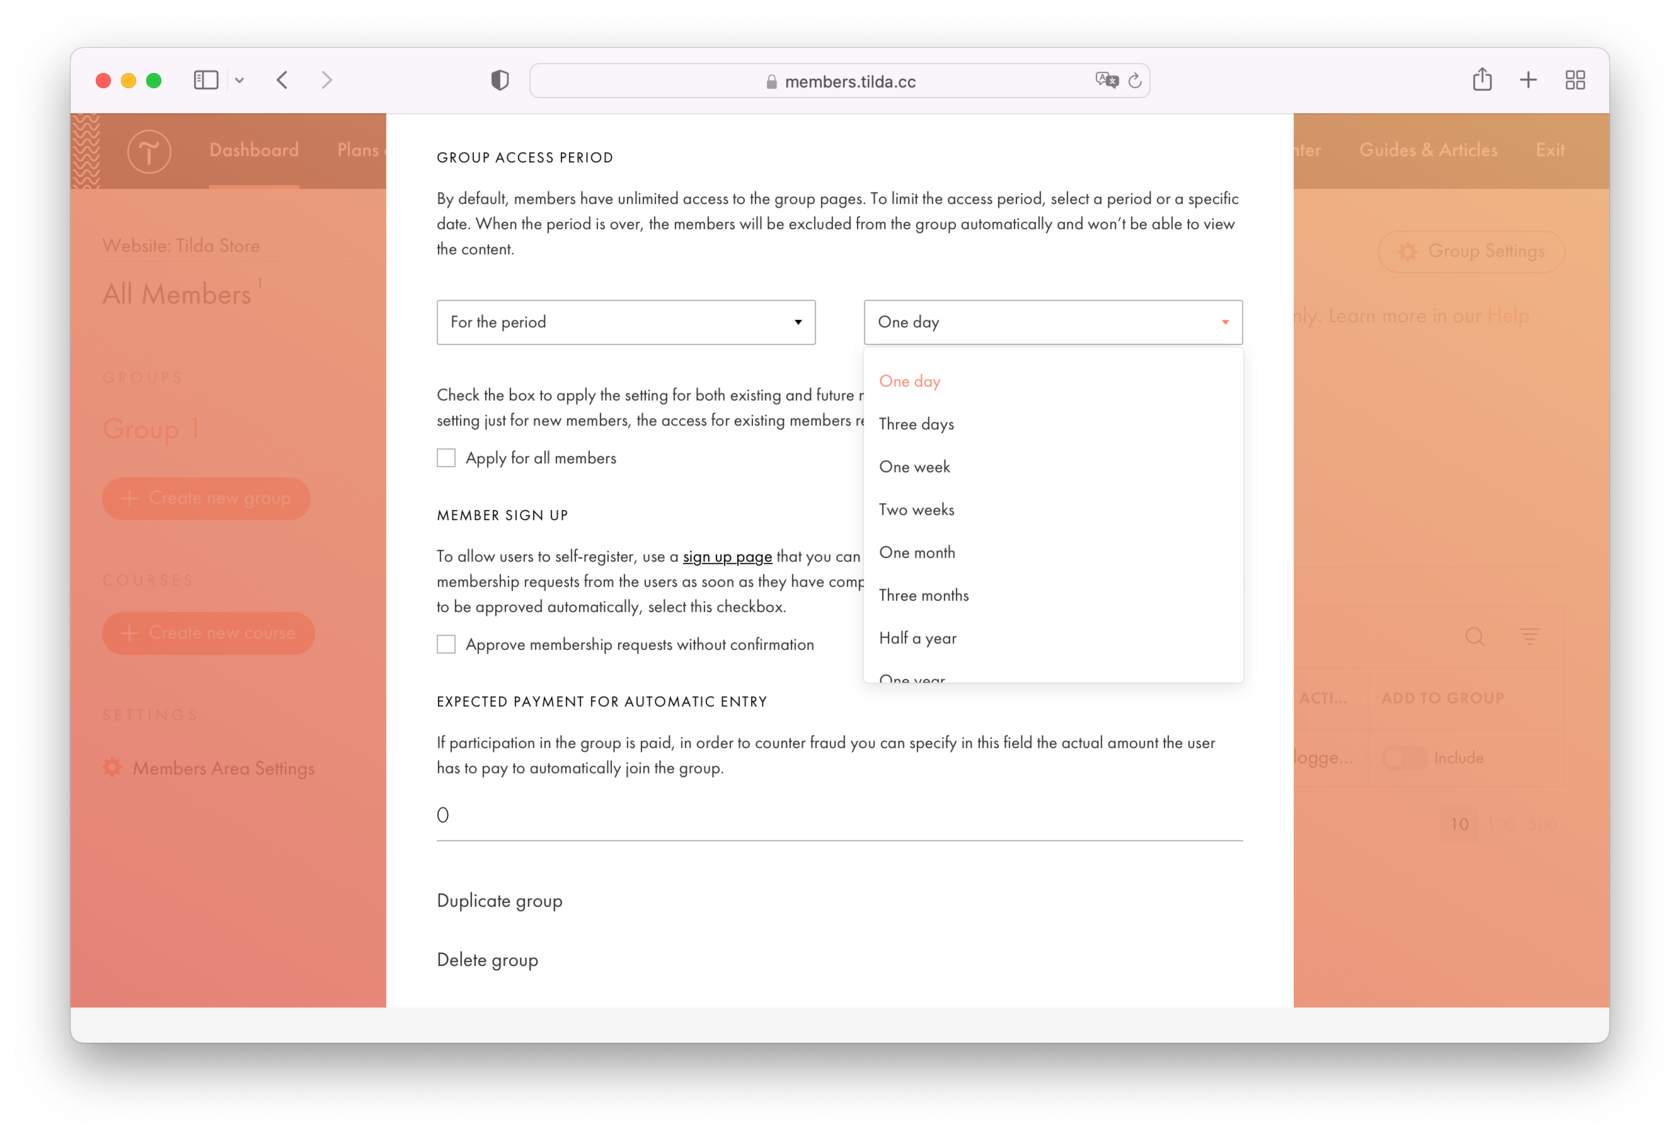Image resolution: width=1680 pixels, height=1136 pixels.
Task: Click the gear icon beside Members Area Settings
Action: (112, 768)
